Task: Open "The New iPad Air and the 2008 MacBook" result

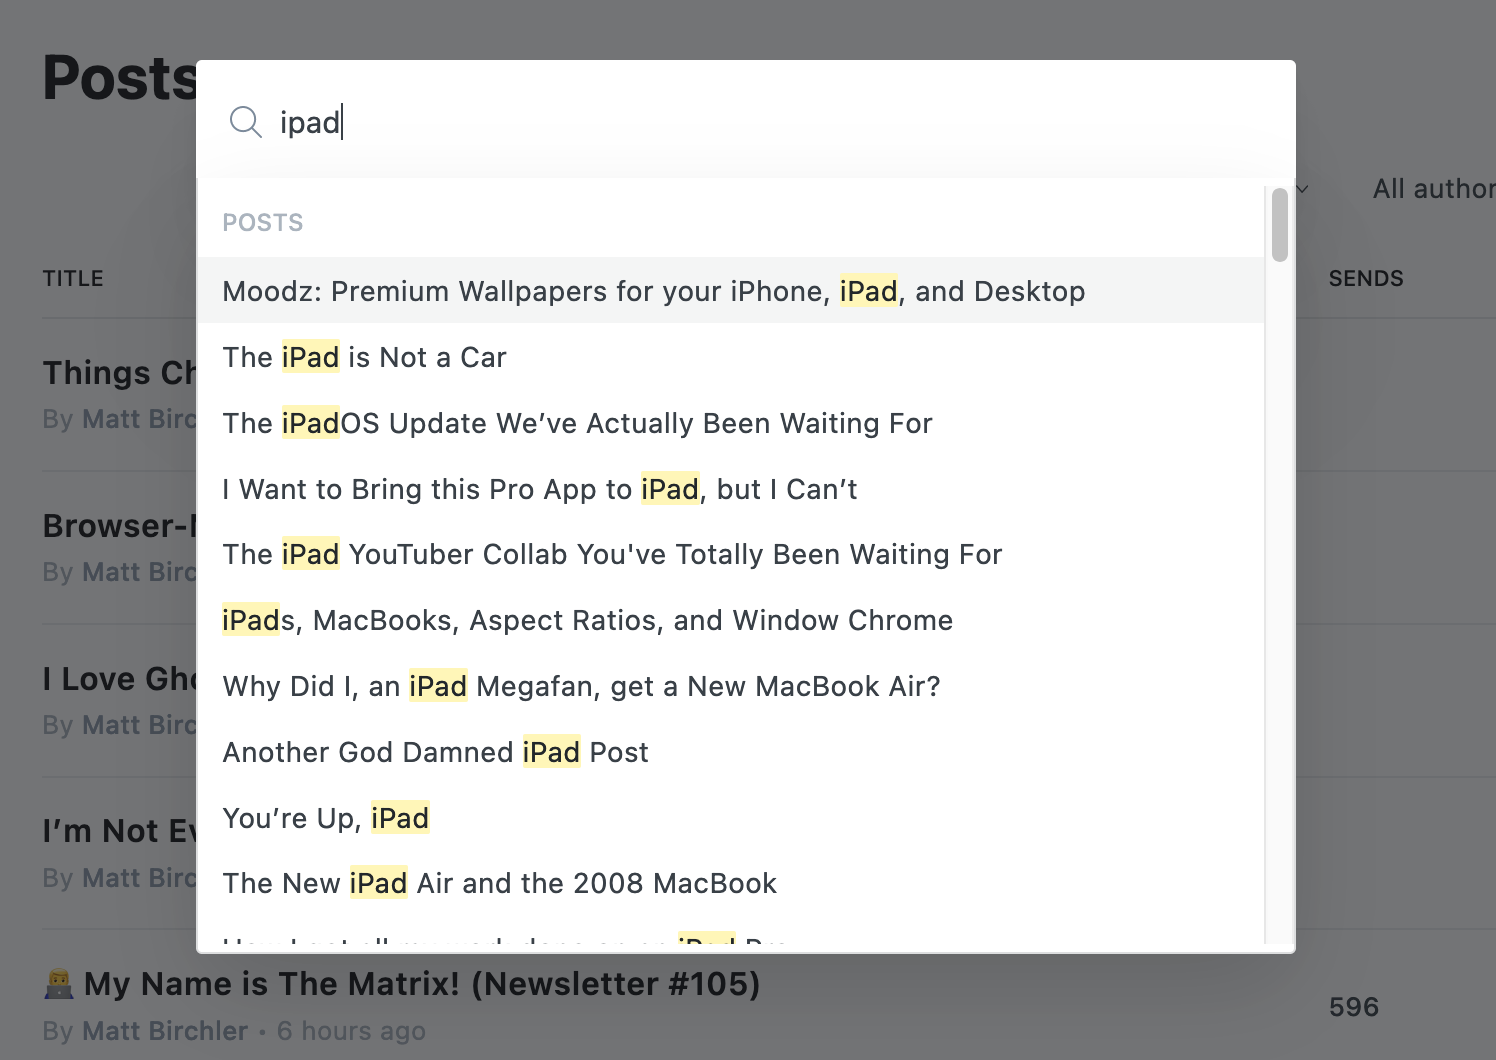Action: point(731,883)
